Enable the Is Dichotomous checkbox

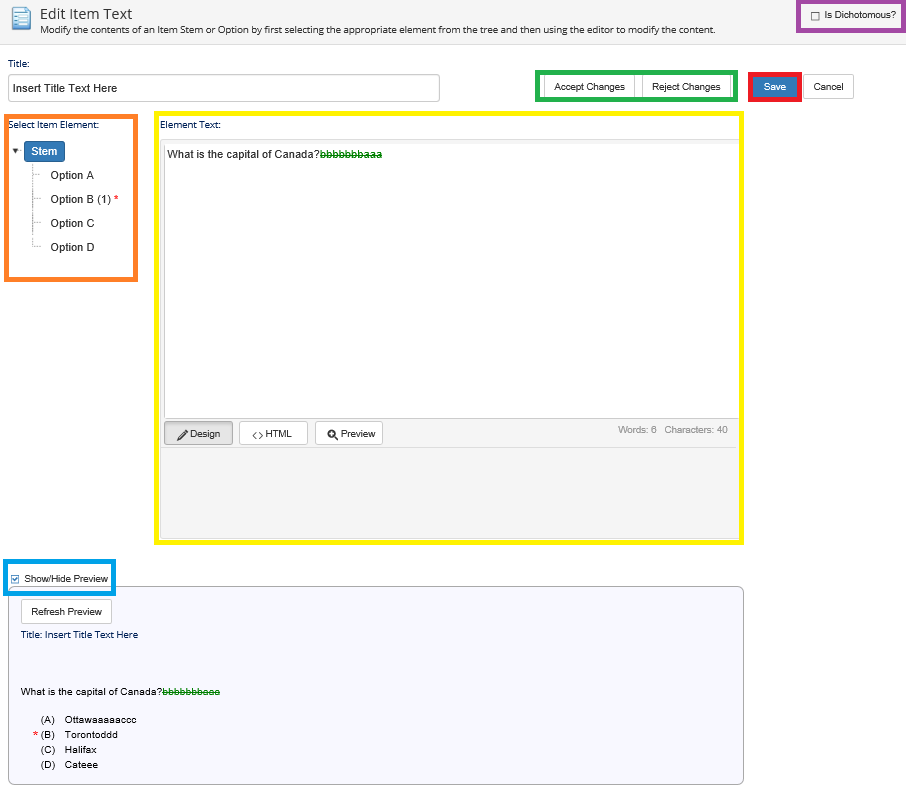(815, 16)
